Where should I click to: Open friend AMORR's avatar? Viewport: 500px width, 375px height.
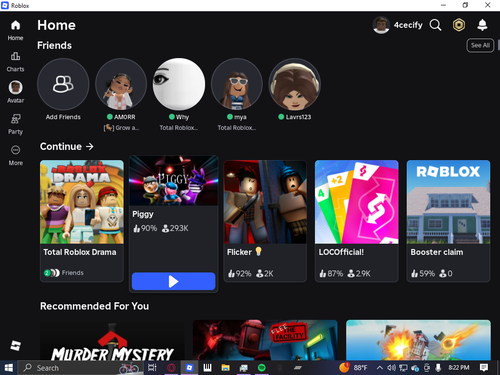click(x=121, y=84)
